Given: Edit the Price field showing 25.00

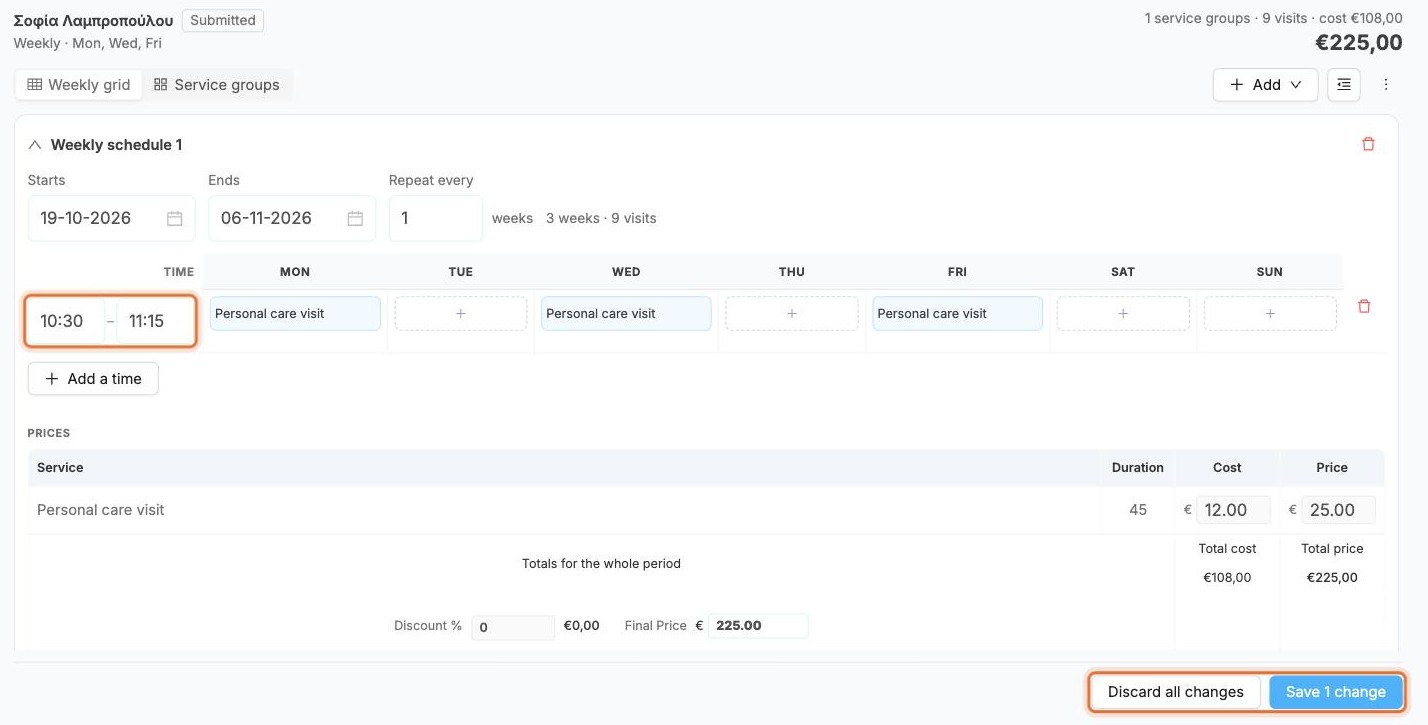Looking at the screenshot, I should point(1338,510).
